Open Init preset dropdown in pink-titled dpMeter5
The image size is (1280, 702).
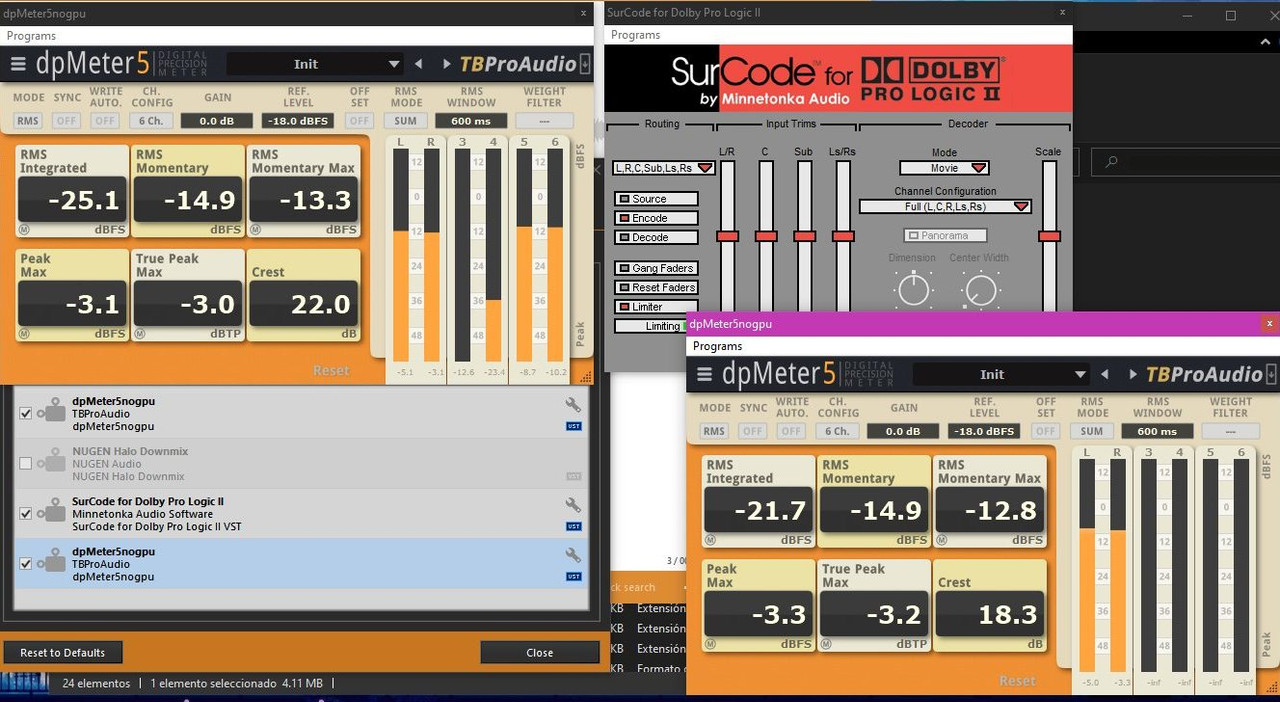1000,374
